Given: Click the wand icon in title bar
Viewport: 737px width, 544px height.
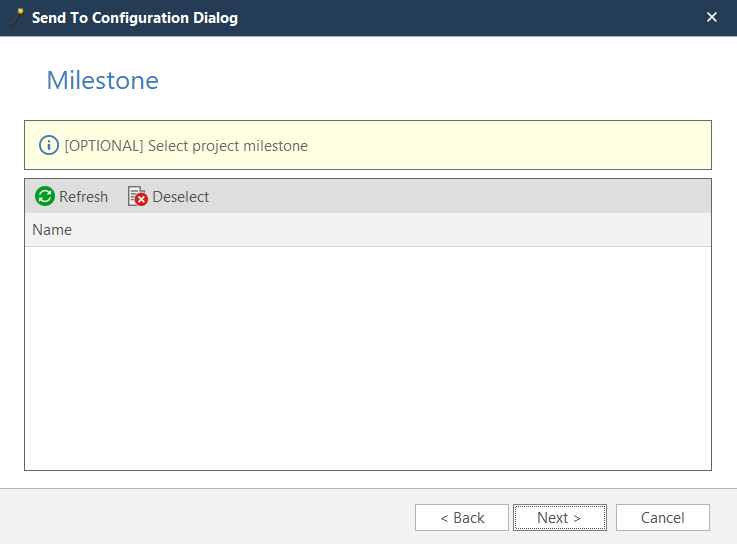Looking at the screenshot, I should tap(17, 17).
